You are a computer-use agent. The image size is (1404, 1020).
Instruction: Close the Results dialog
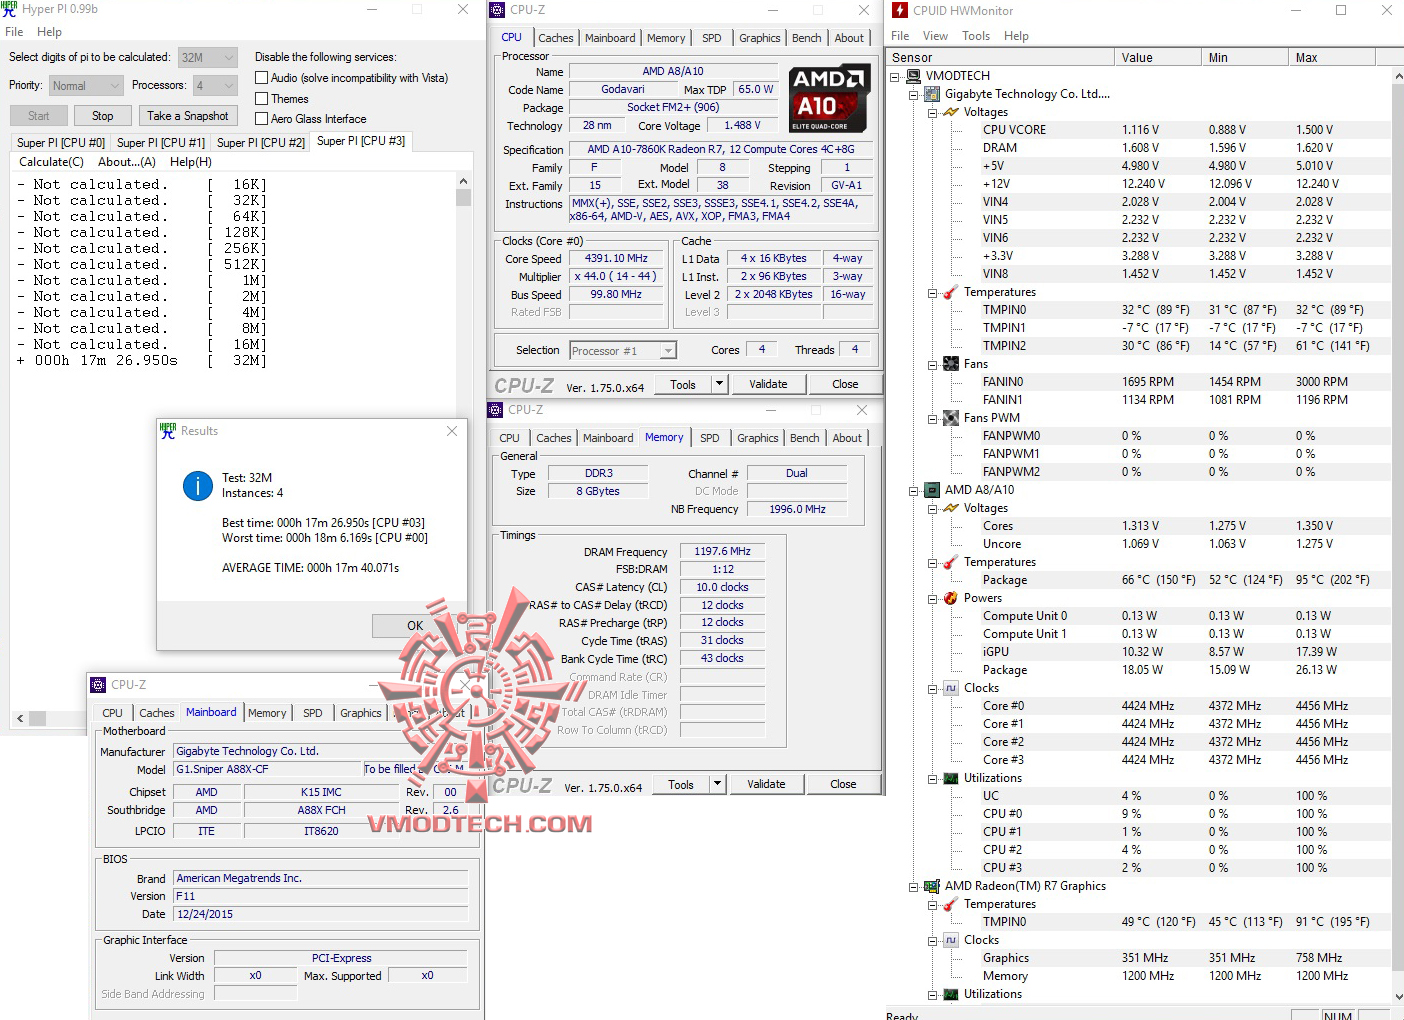tap(452, 431)
